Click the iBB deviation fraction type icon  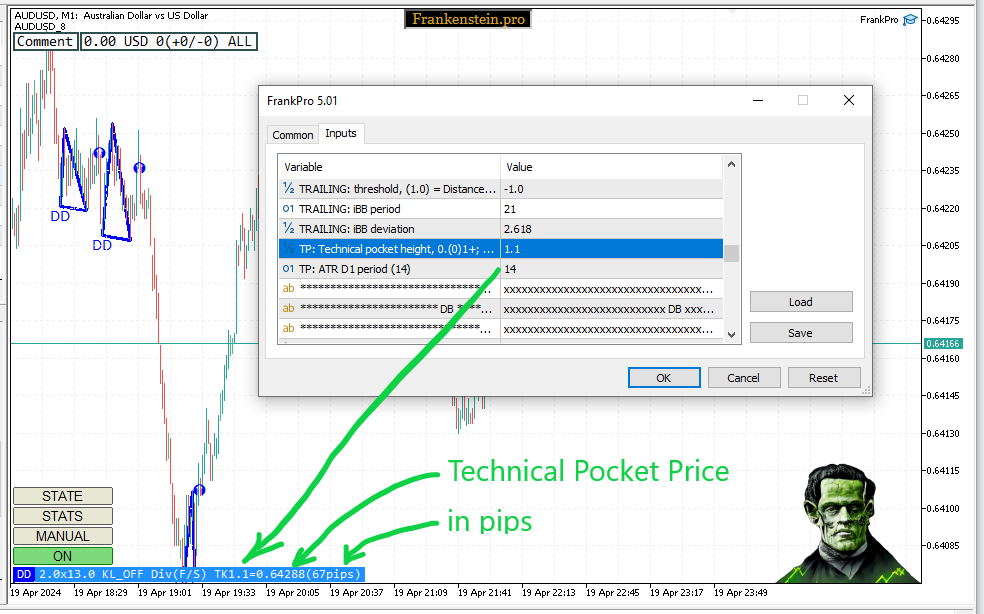click(289, 229)
